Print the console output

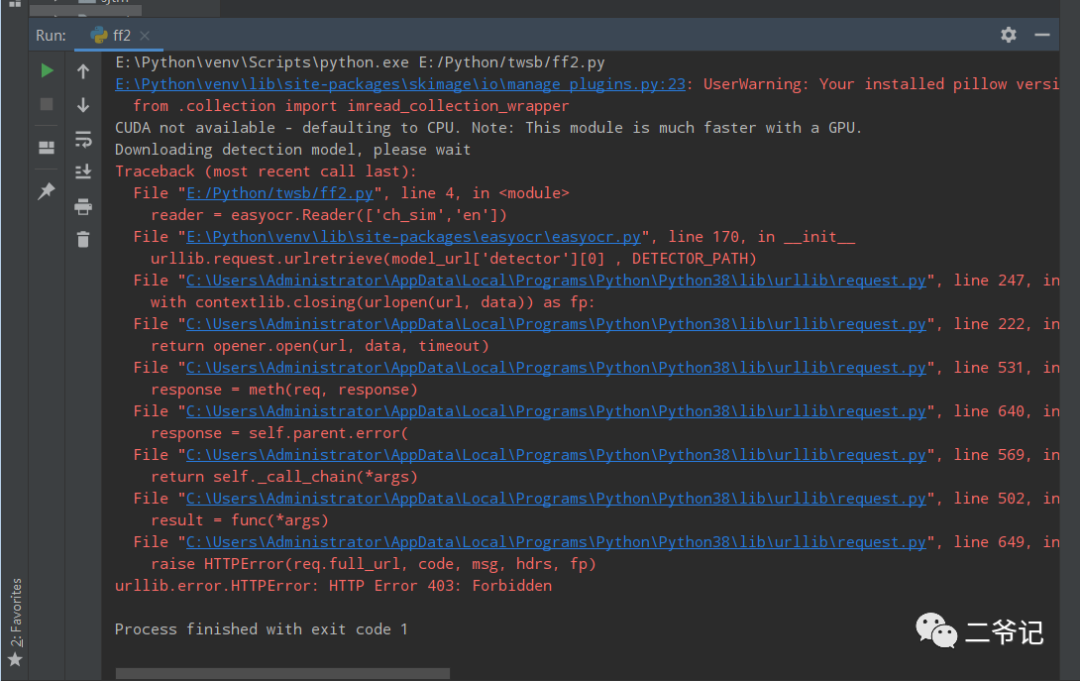pos(83,207)
